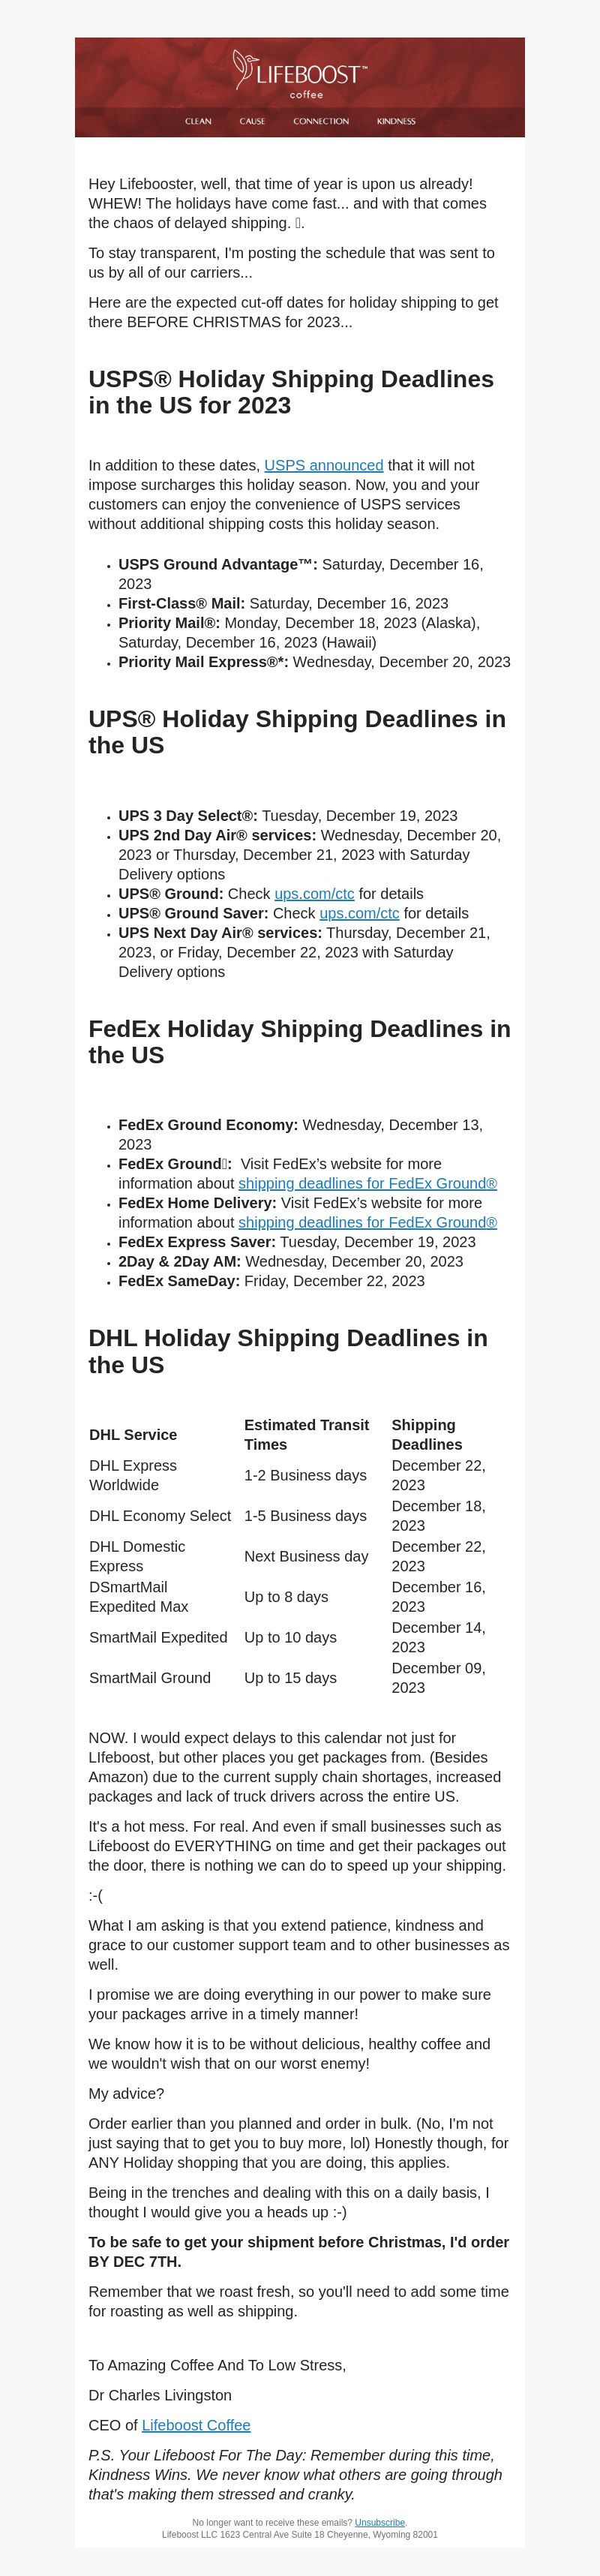Open ups.com/ctc link for Ground Saver

[x=359, y=913]
